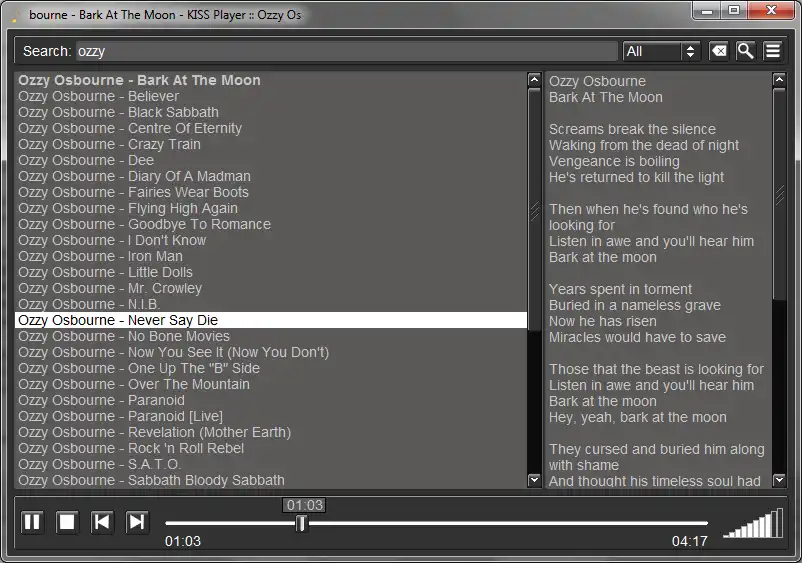This screenshot has height=563, width=802.
Task: Select Ozzy Osbourne - Sabbath Bloody Sabbath
Action: pos(271,480)
